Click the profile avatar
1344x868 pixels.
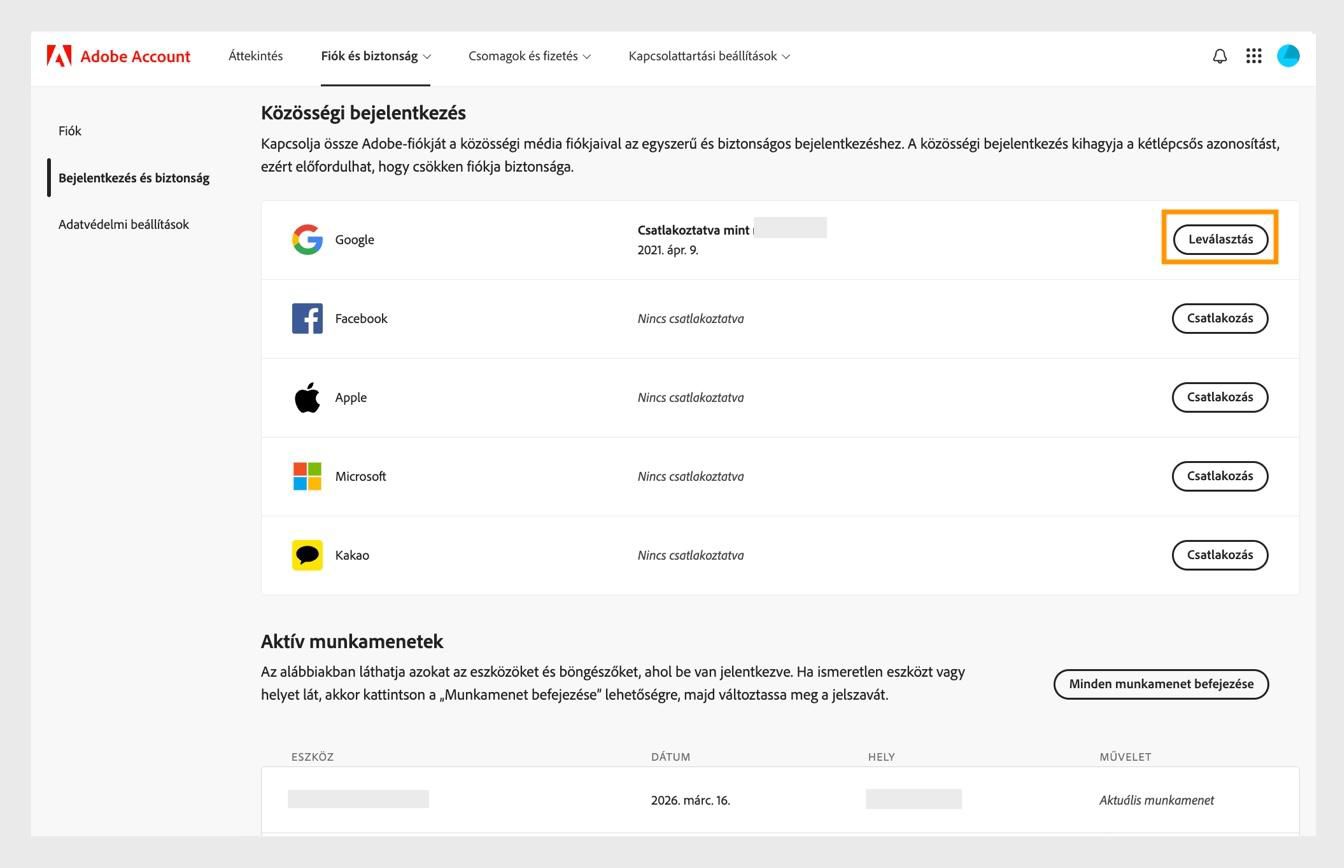coord(1288,56)
